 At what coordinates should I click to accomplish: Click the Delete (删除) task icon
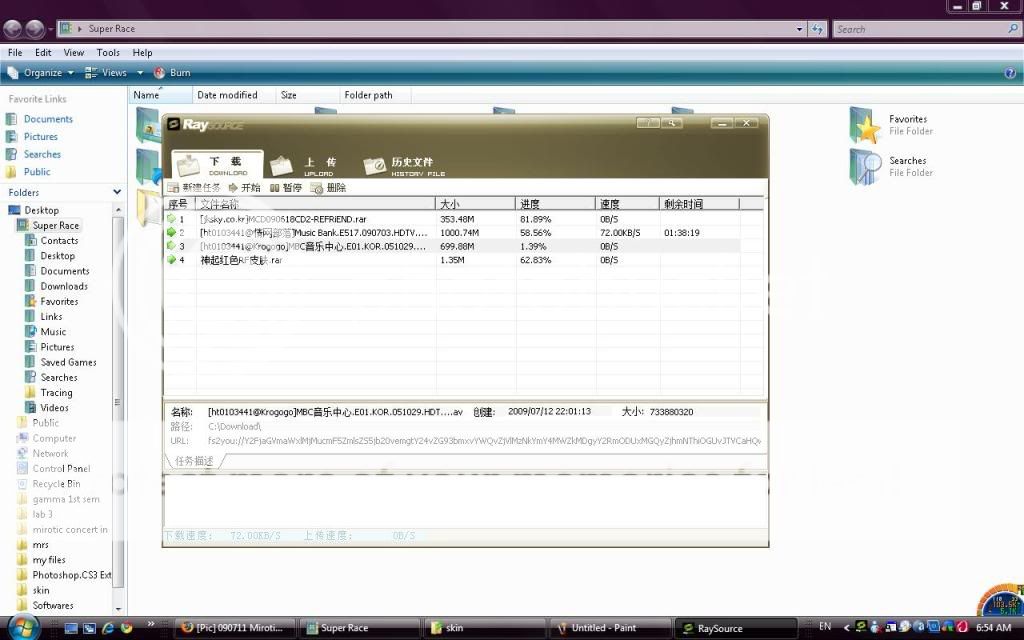(x=318, y=188)
